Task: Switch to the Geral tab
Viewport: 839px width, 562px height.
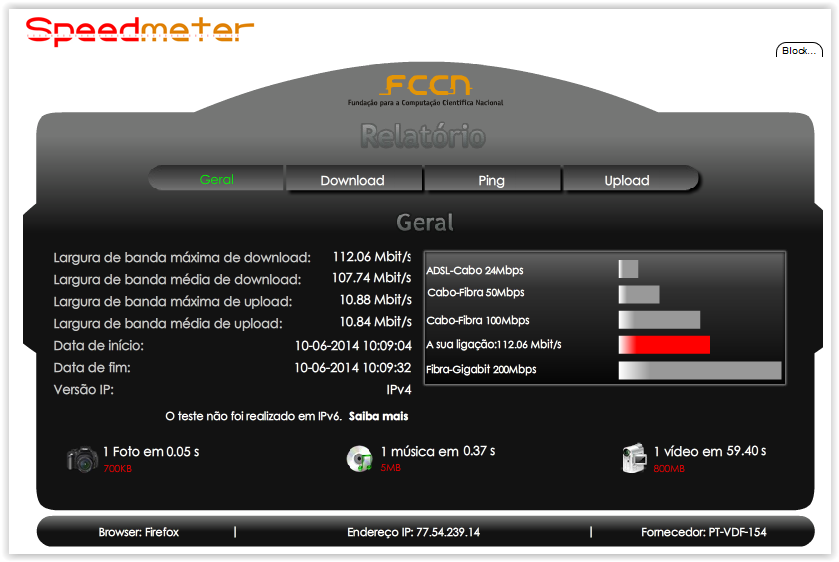Action: (217, 179)
